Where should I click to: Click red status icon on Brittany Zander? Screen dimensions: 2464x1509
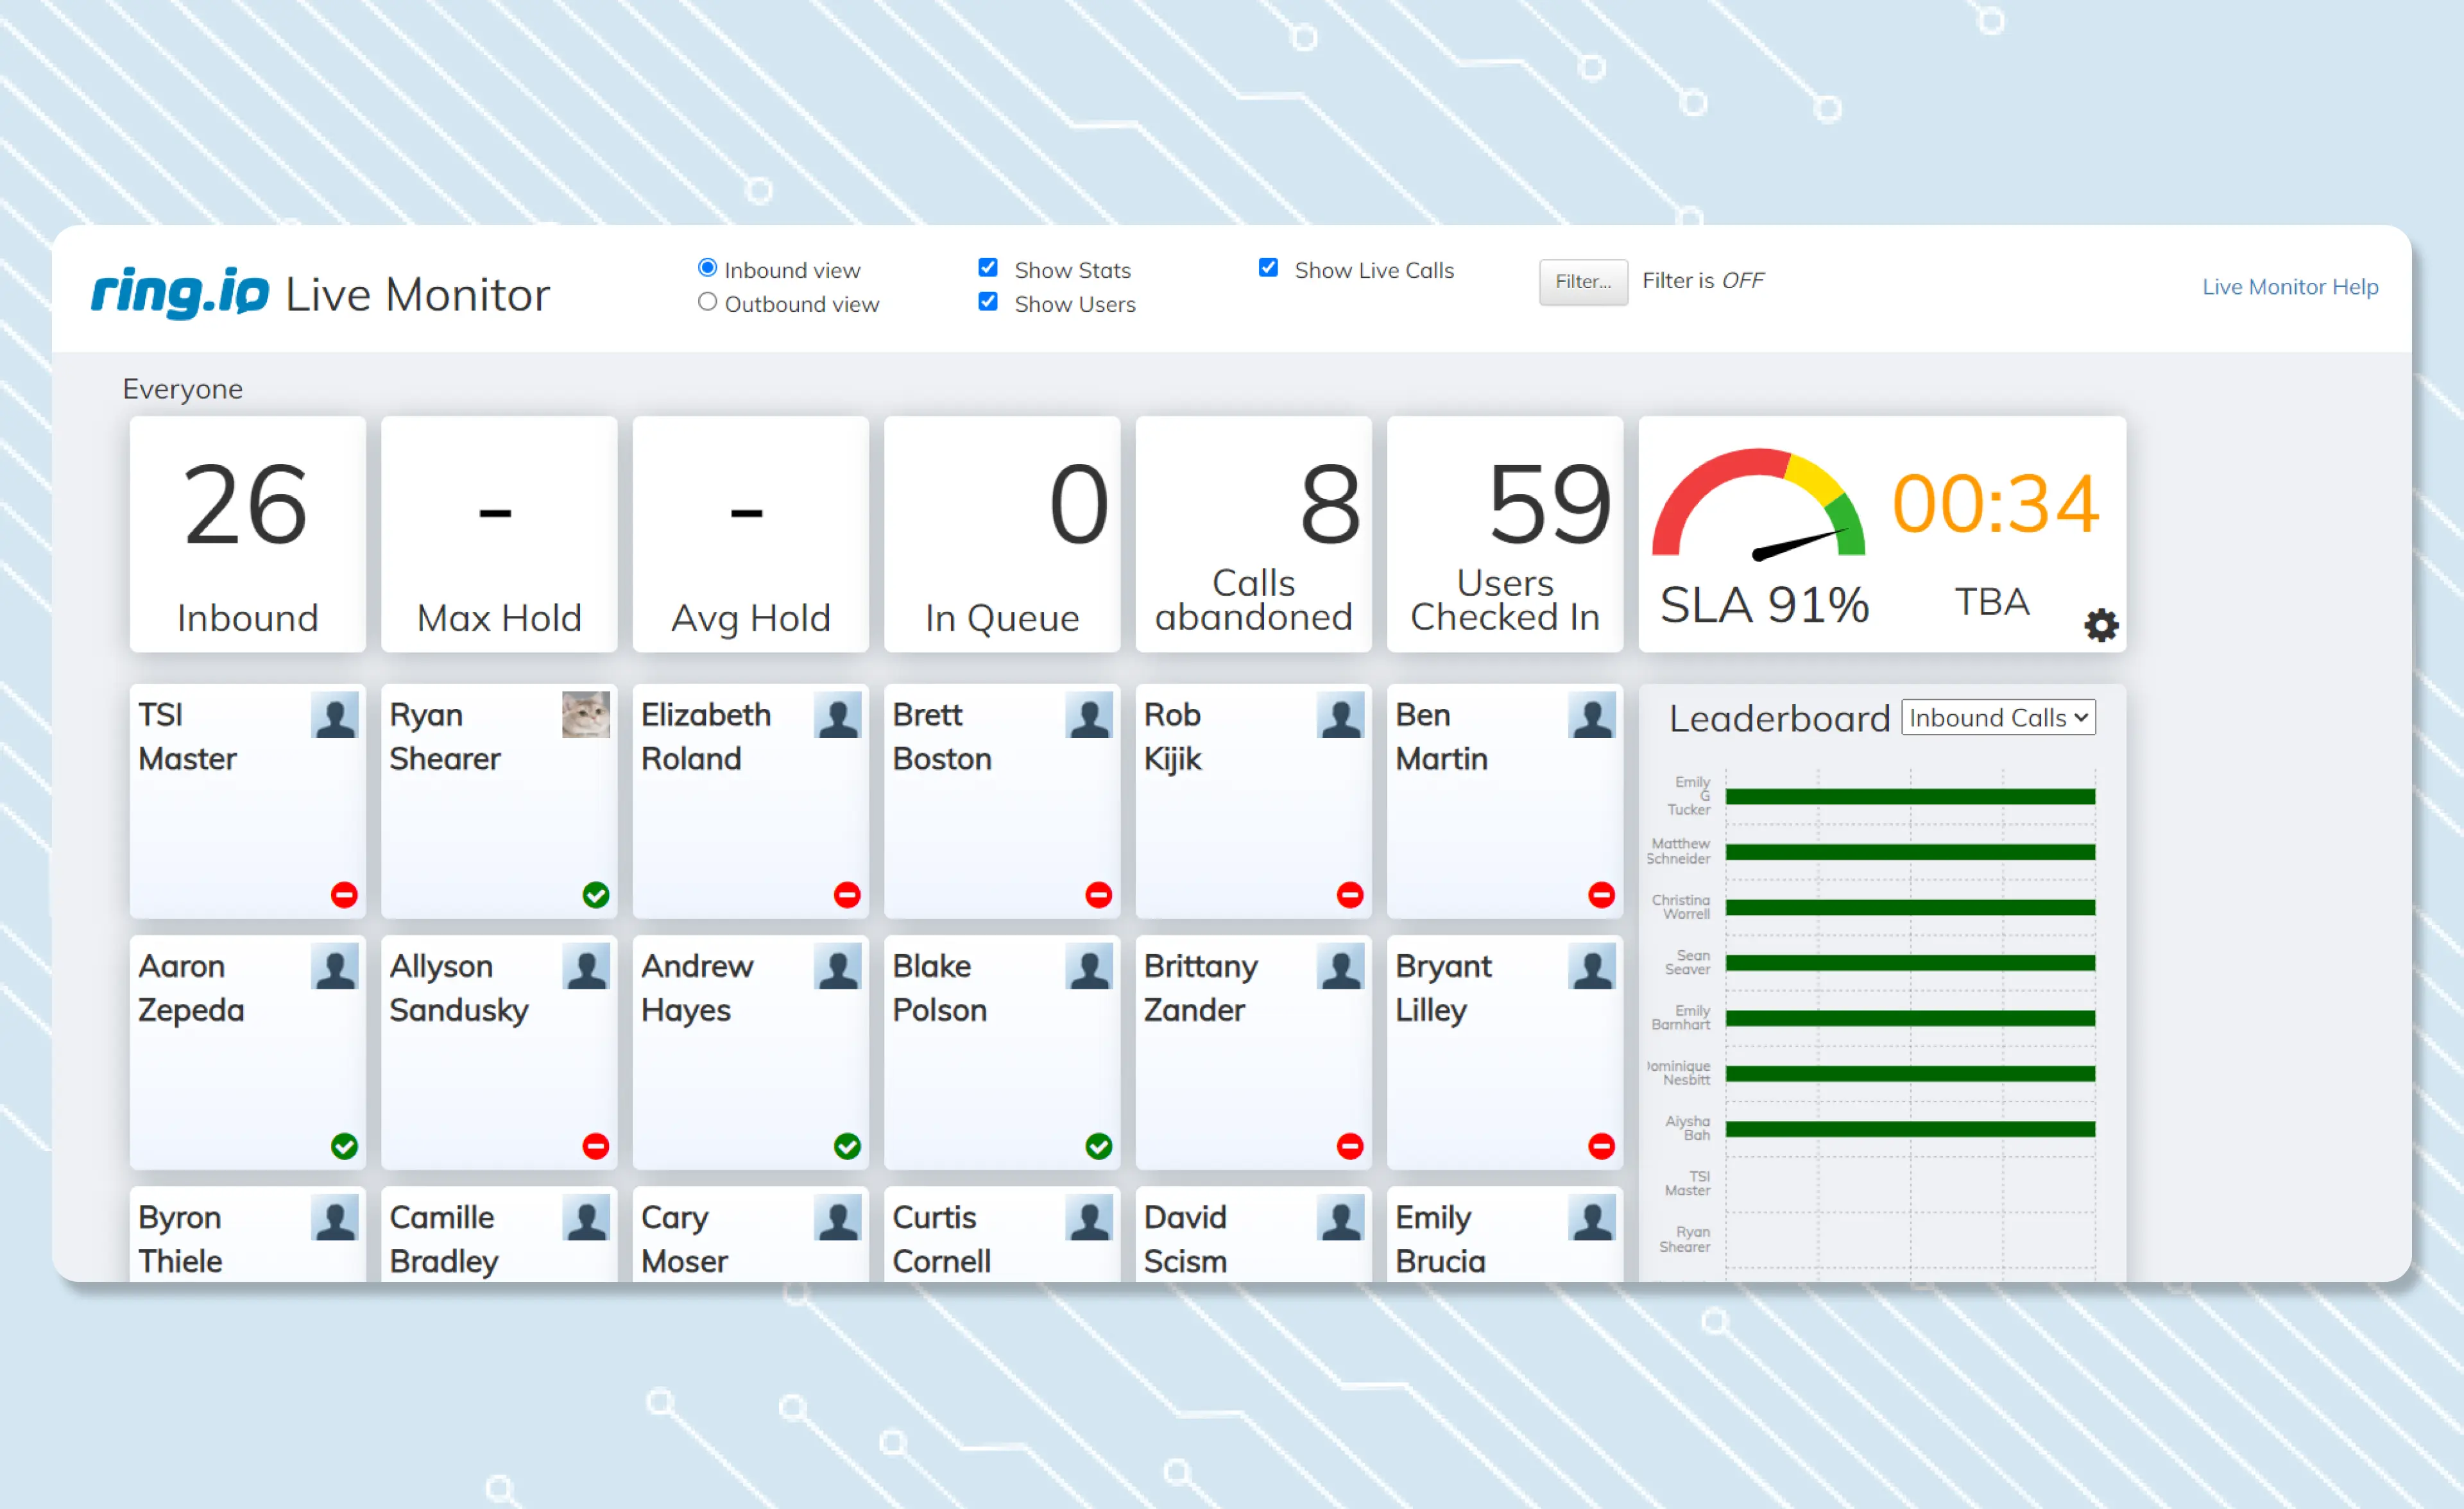point(1350,1146)
